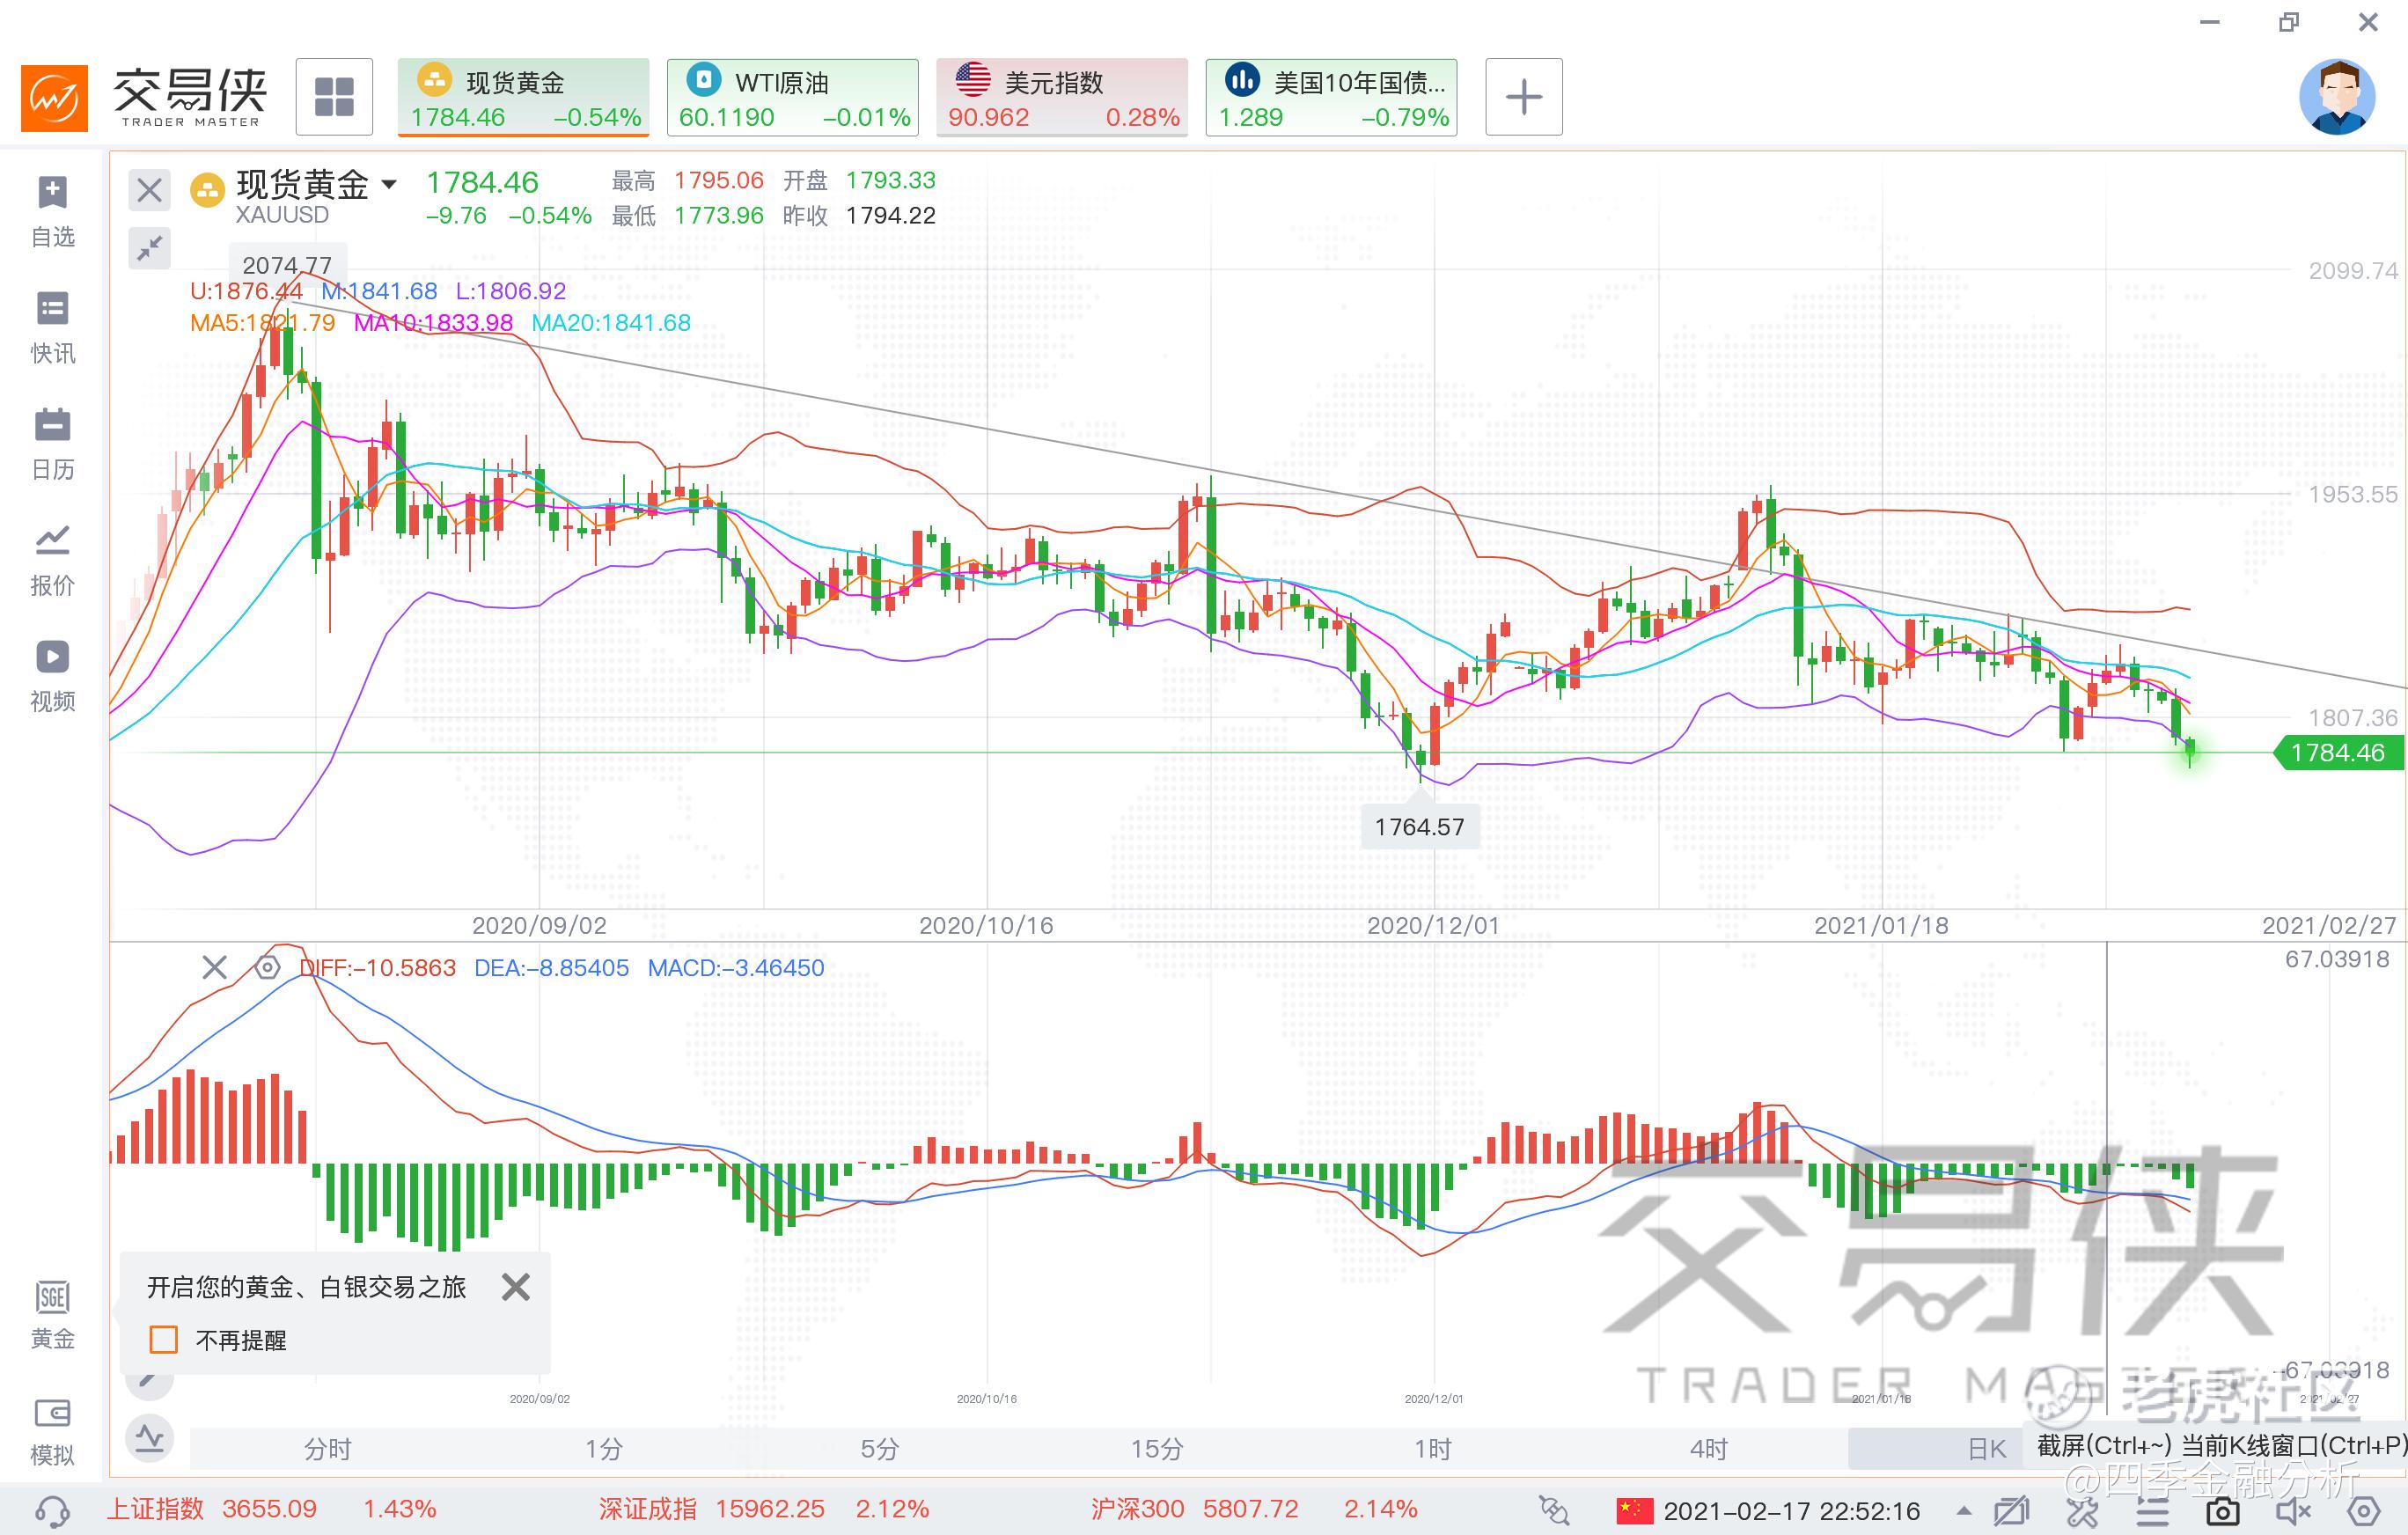Dismiss the gold silver trading popup
This screenshot has height=1535, width=2408.
click(x=516, y=1287)
